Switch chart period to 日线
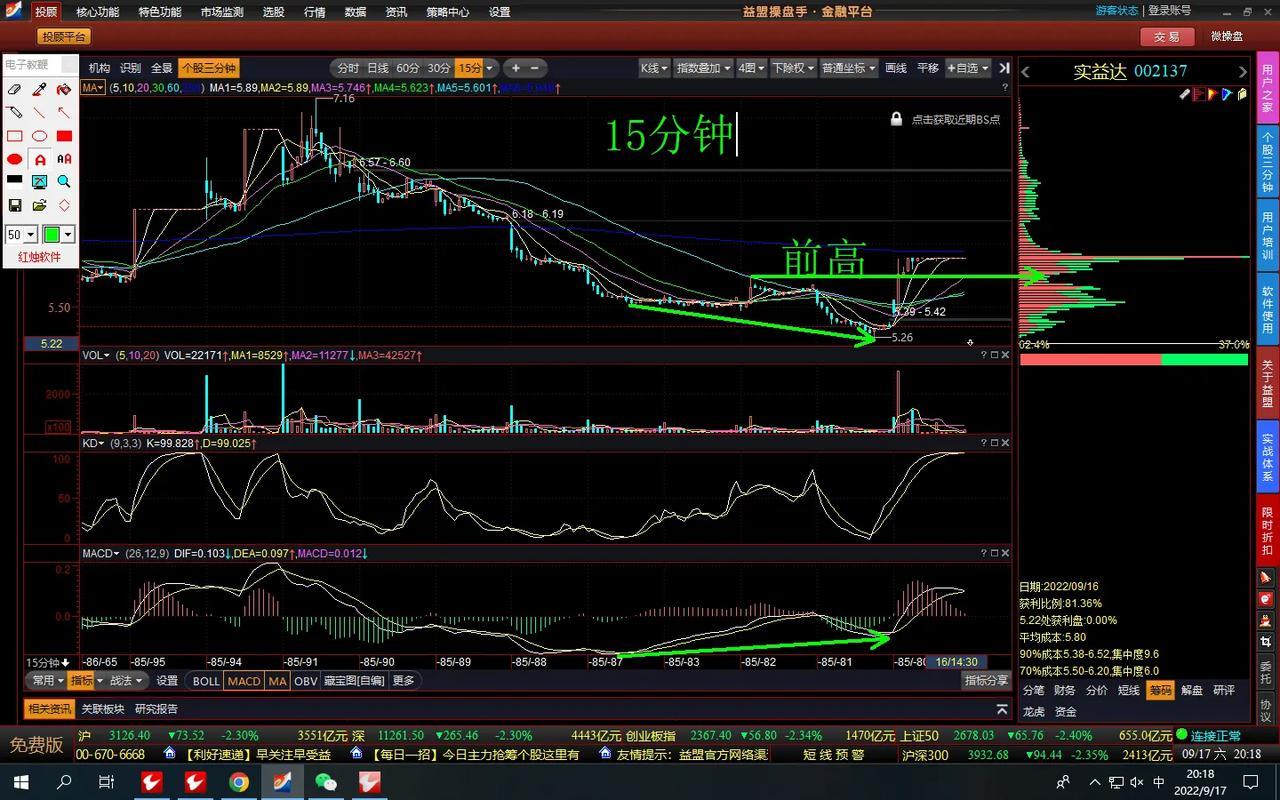This screenshot has height=800, width=1280. click(378, 68)
